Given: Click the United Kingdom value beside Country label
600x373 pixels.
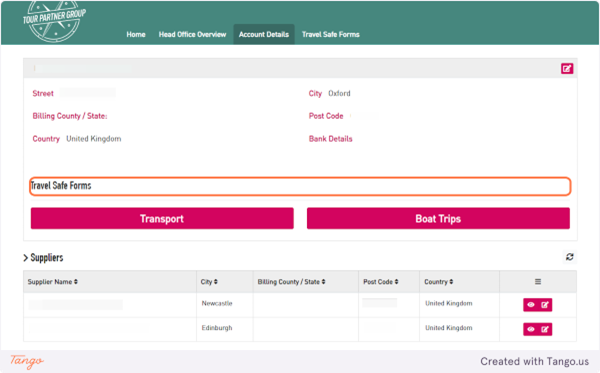Looking at the screenshot, I should tap(94, 139).
